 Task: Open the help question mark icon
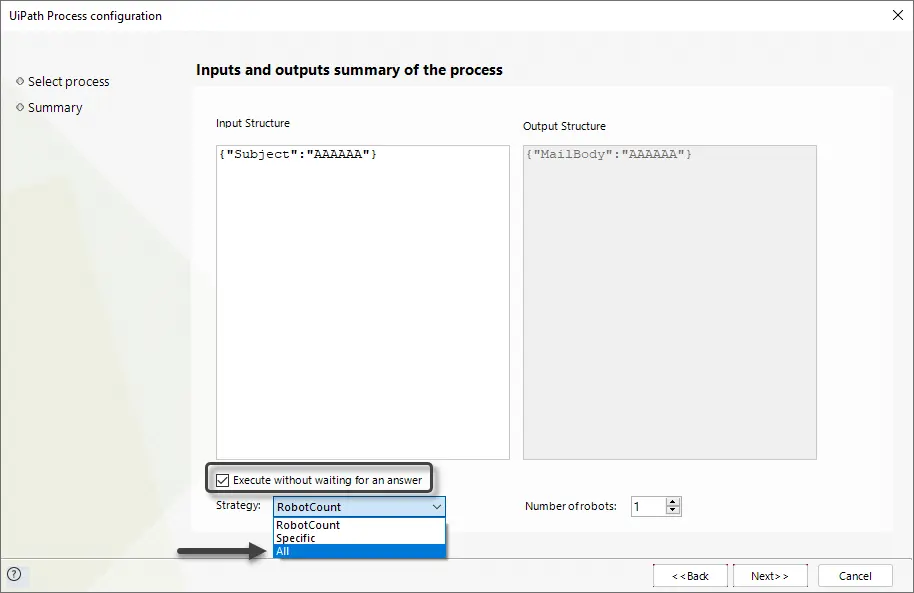[x=14, y=574]
